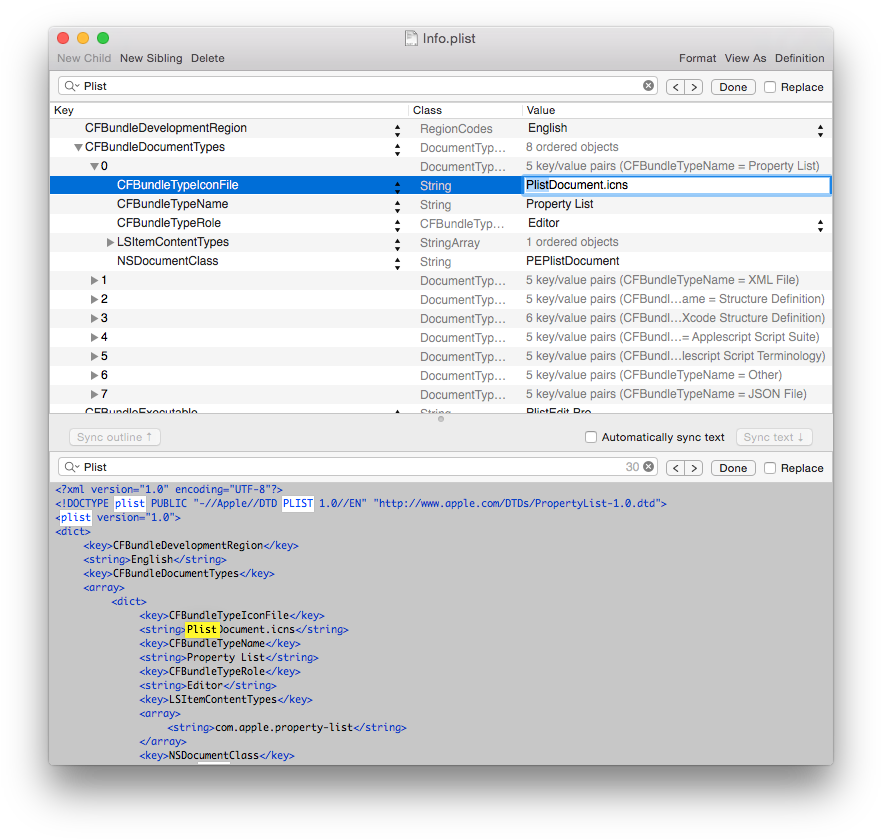Click 'com.apple.property-list' string in XML text

click(284, 727)
